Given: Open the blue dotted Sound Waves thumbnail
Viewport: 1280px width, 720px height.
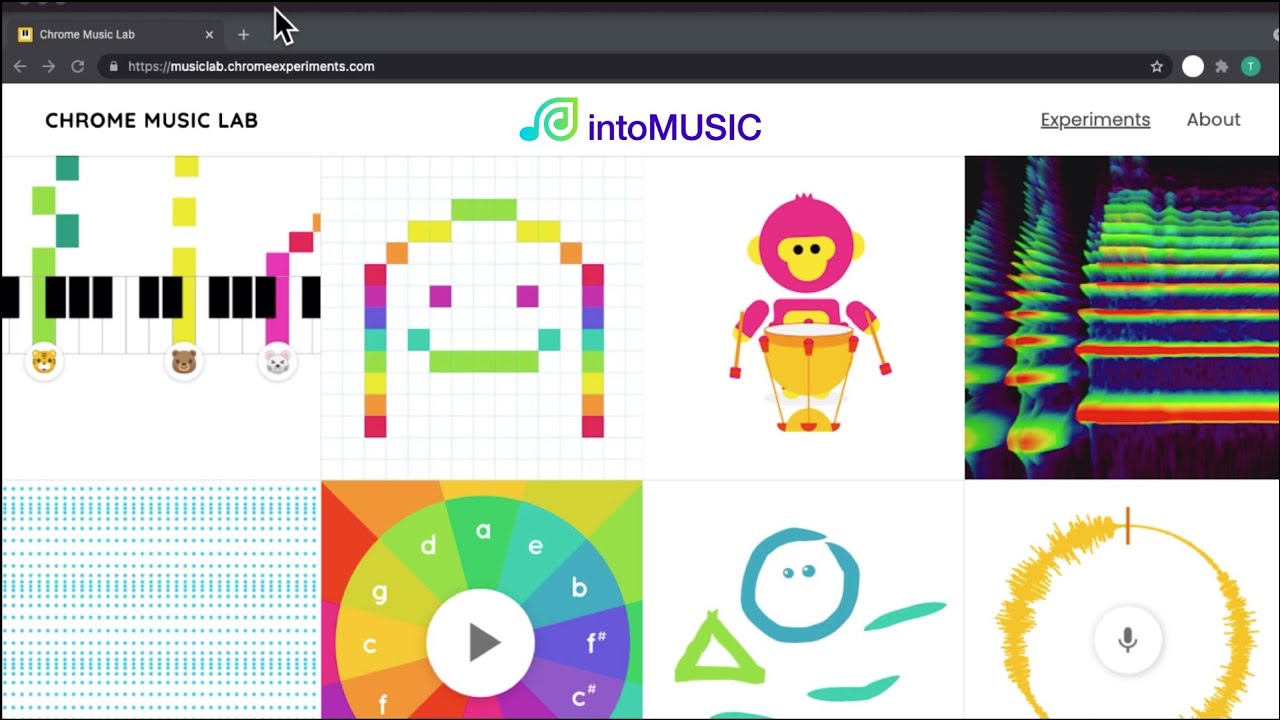Looking at the screenshot, I should click(x=161, y=600).
